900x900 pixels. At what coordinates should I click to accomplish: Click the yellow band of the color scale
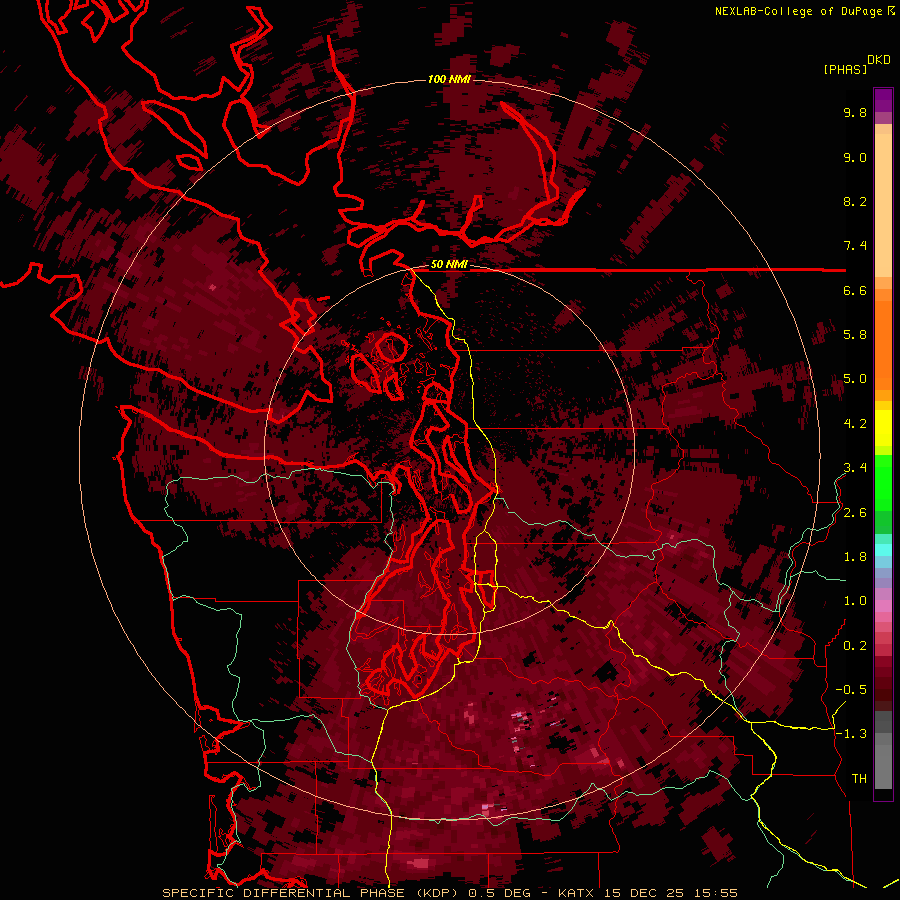(883, 428)
